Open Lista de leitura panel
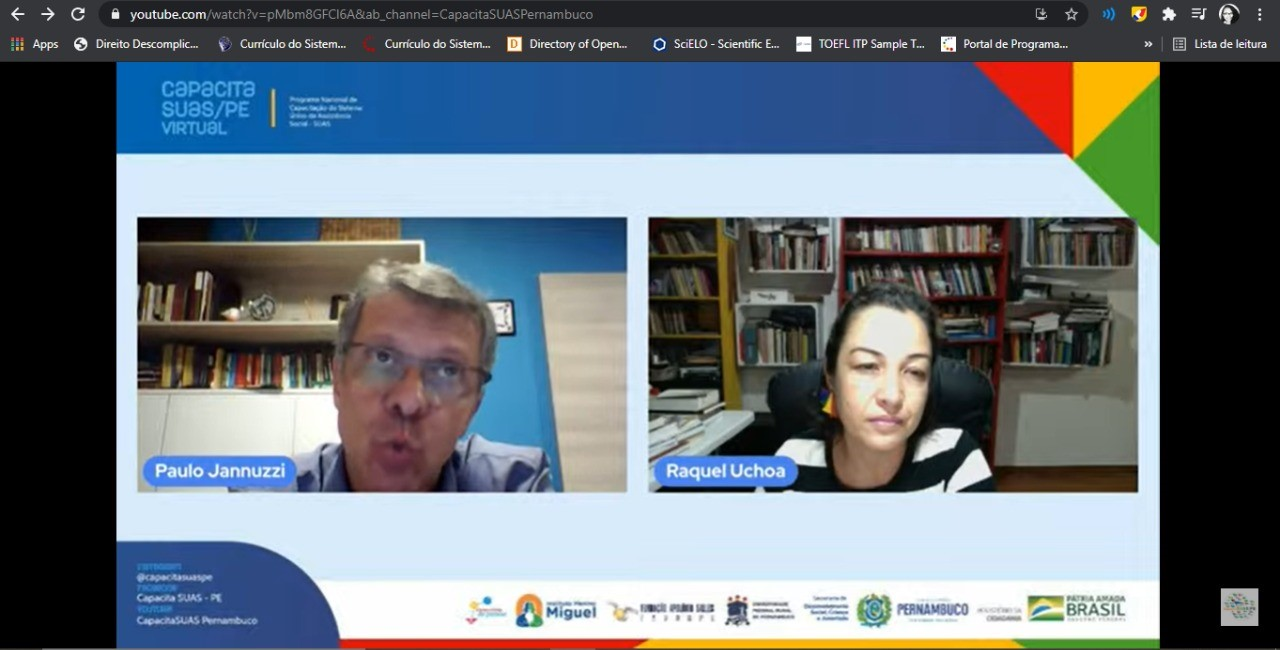This screenshot has height=650, width=1280. tap(1220, 44)
